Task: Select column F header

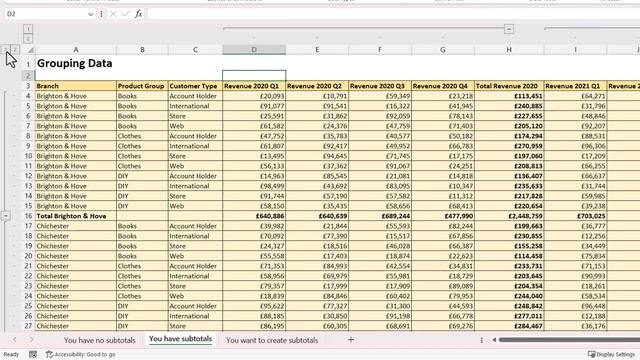Action: pos(380,49)
